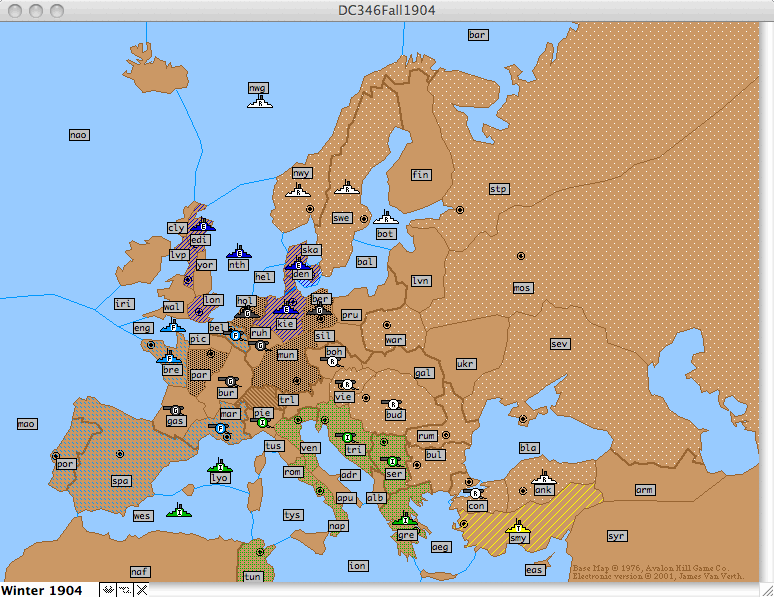Click the 'par' province label
The height and width of the screenshot is (597, 774).
[x=200, y=375]
